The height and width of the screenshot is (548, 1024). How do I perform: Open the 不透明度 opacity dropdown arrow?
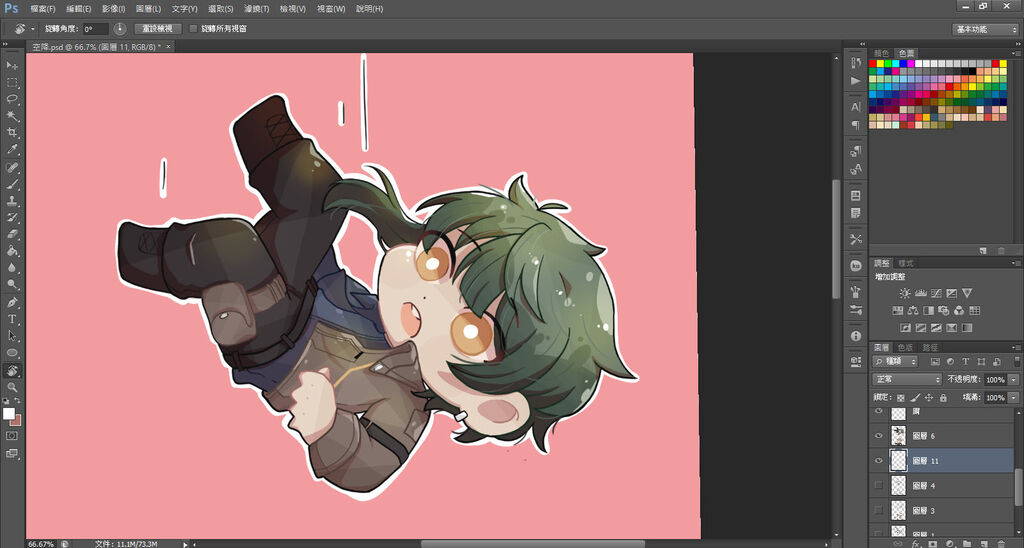(1014, 379)
